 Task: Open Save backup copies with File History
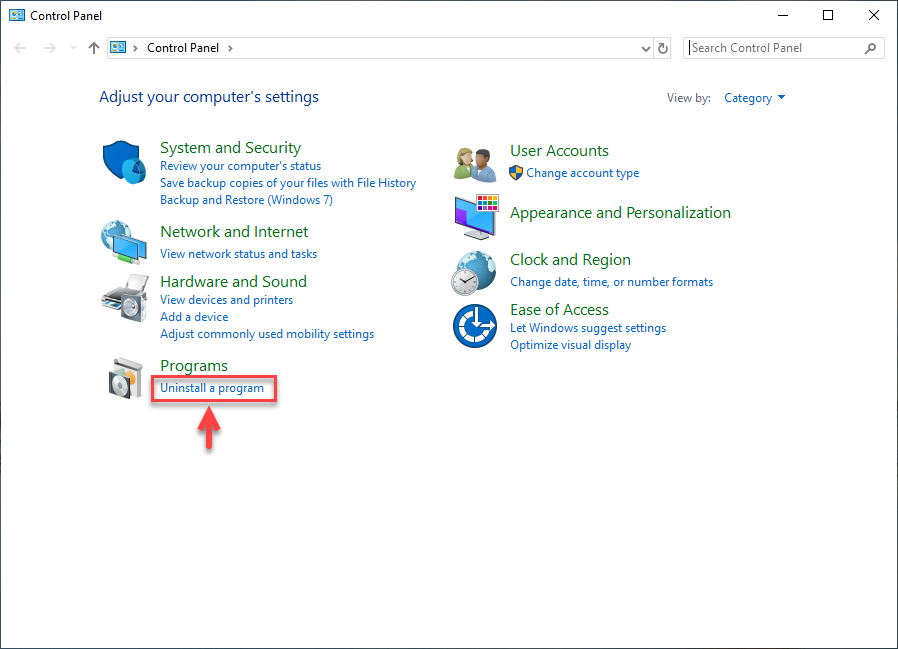(288, 183)
